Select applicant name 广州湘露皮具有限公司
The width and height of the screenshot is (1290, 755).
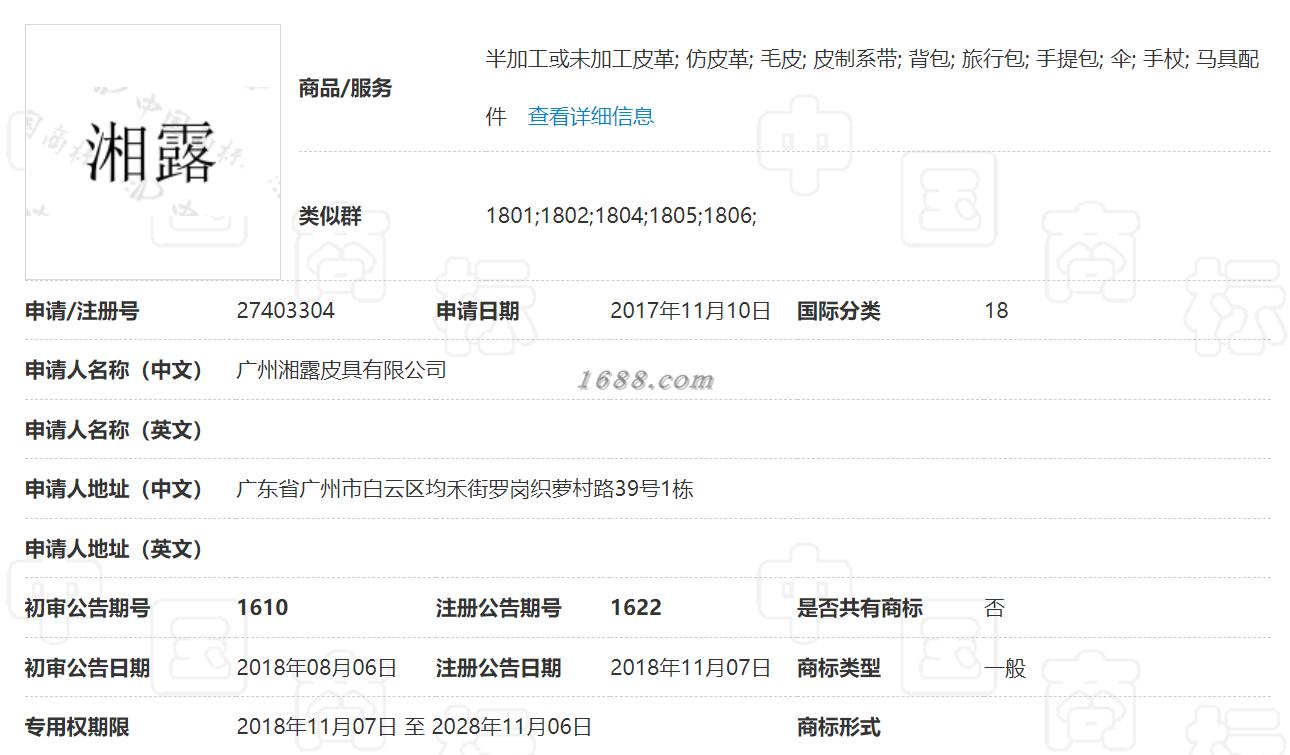click(x=342, y=370)
